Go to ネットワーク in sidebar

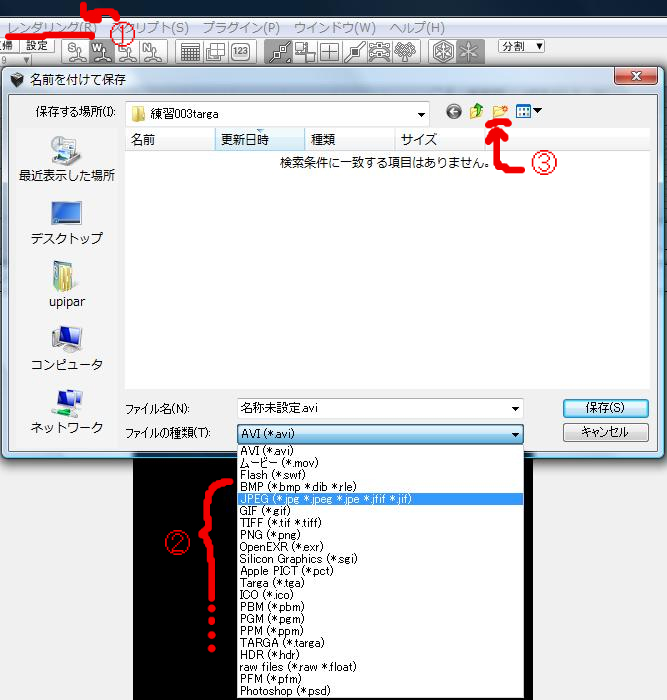67,411
